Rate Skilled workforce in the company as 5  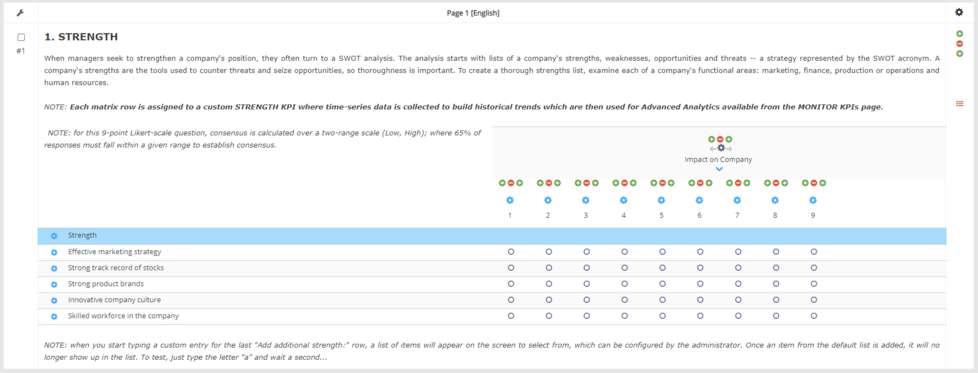(662, 316)
